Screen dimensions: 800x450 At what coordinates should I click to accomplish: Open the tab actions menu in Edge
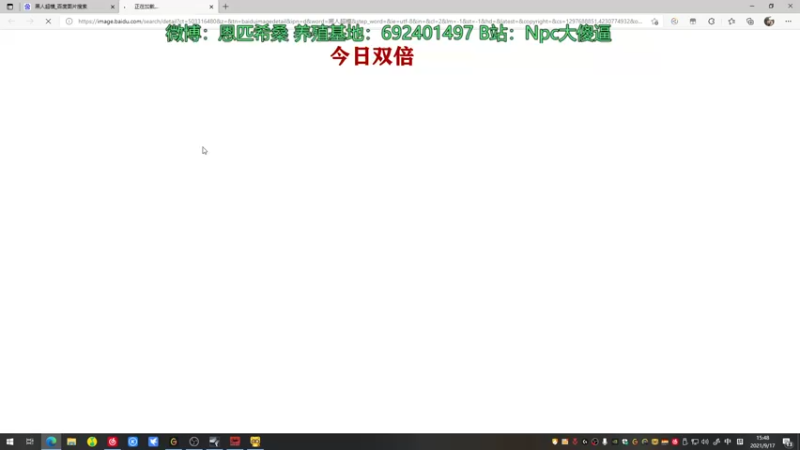click(10, 7)
